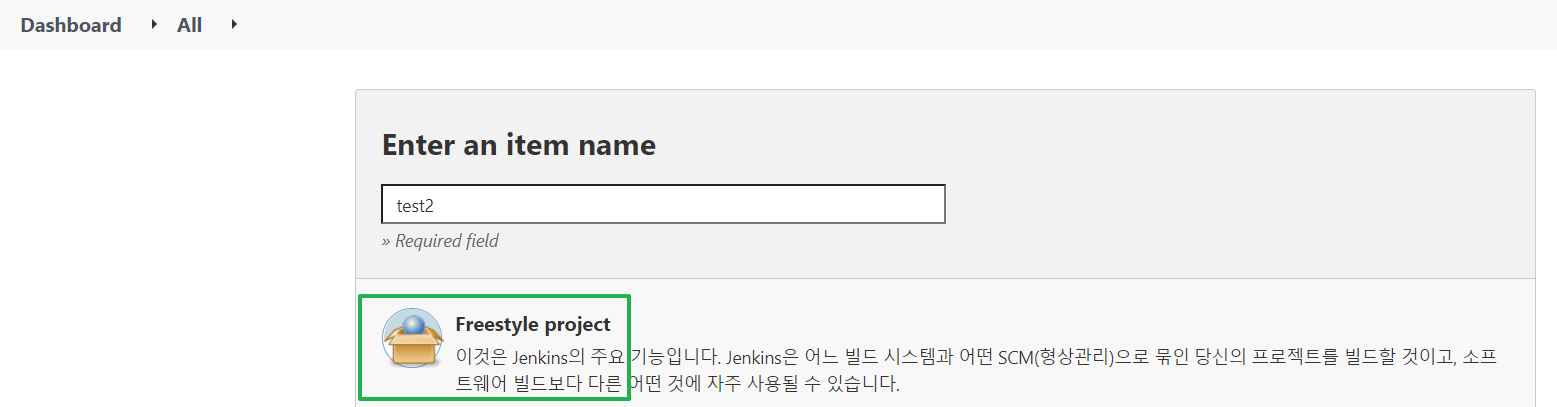Select the Freestyle project box icon
Image resolution: width=1557 pixels, height=407 pixels.
click(412, 340)
